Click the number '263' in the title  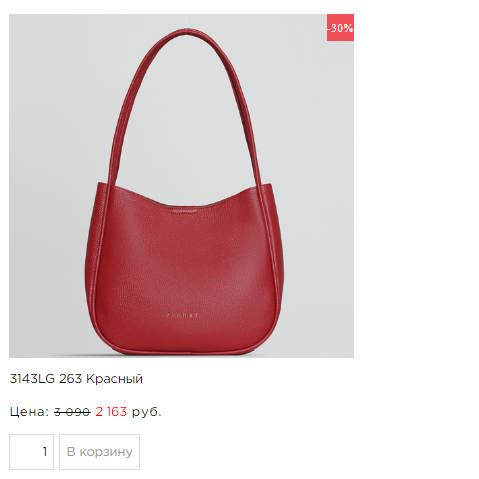pyautogui.click(x=70, y=379)
